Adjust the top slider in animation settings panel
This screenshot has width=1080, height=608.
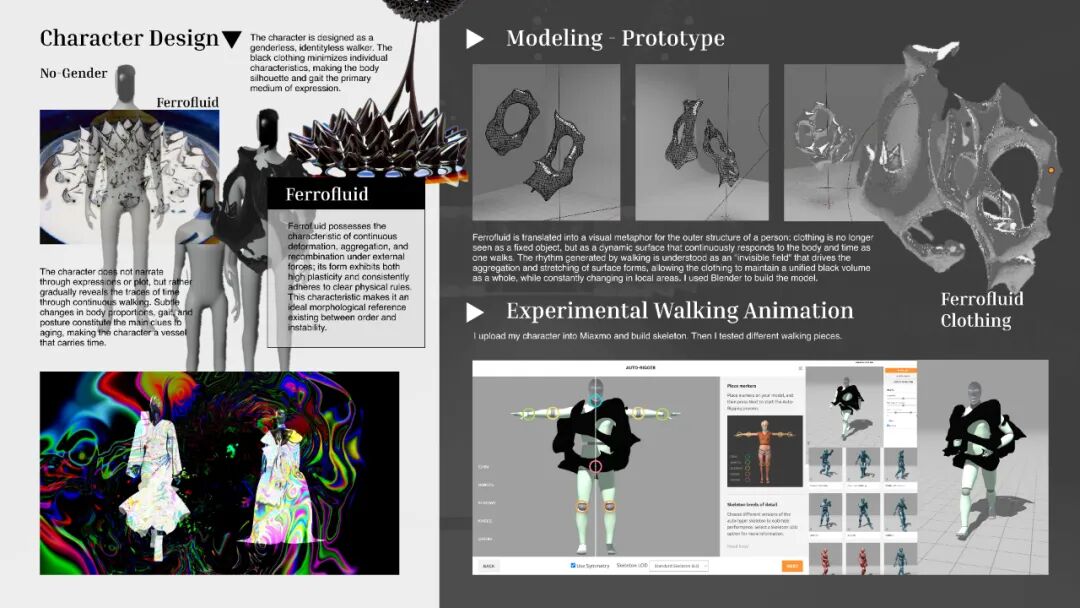click(901, 398)
